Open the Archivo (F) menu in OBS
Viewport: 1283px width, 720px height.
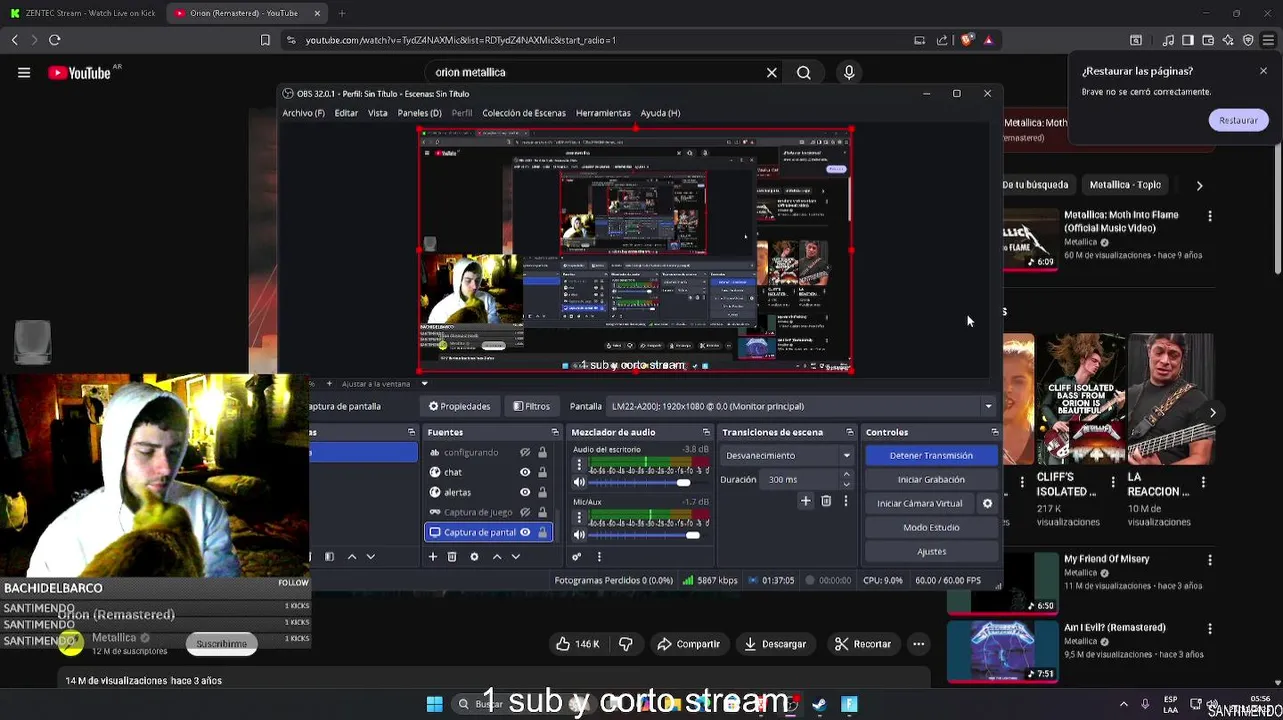pyautogui.click(x=303, y=113)
